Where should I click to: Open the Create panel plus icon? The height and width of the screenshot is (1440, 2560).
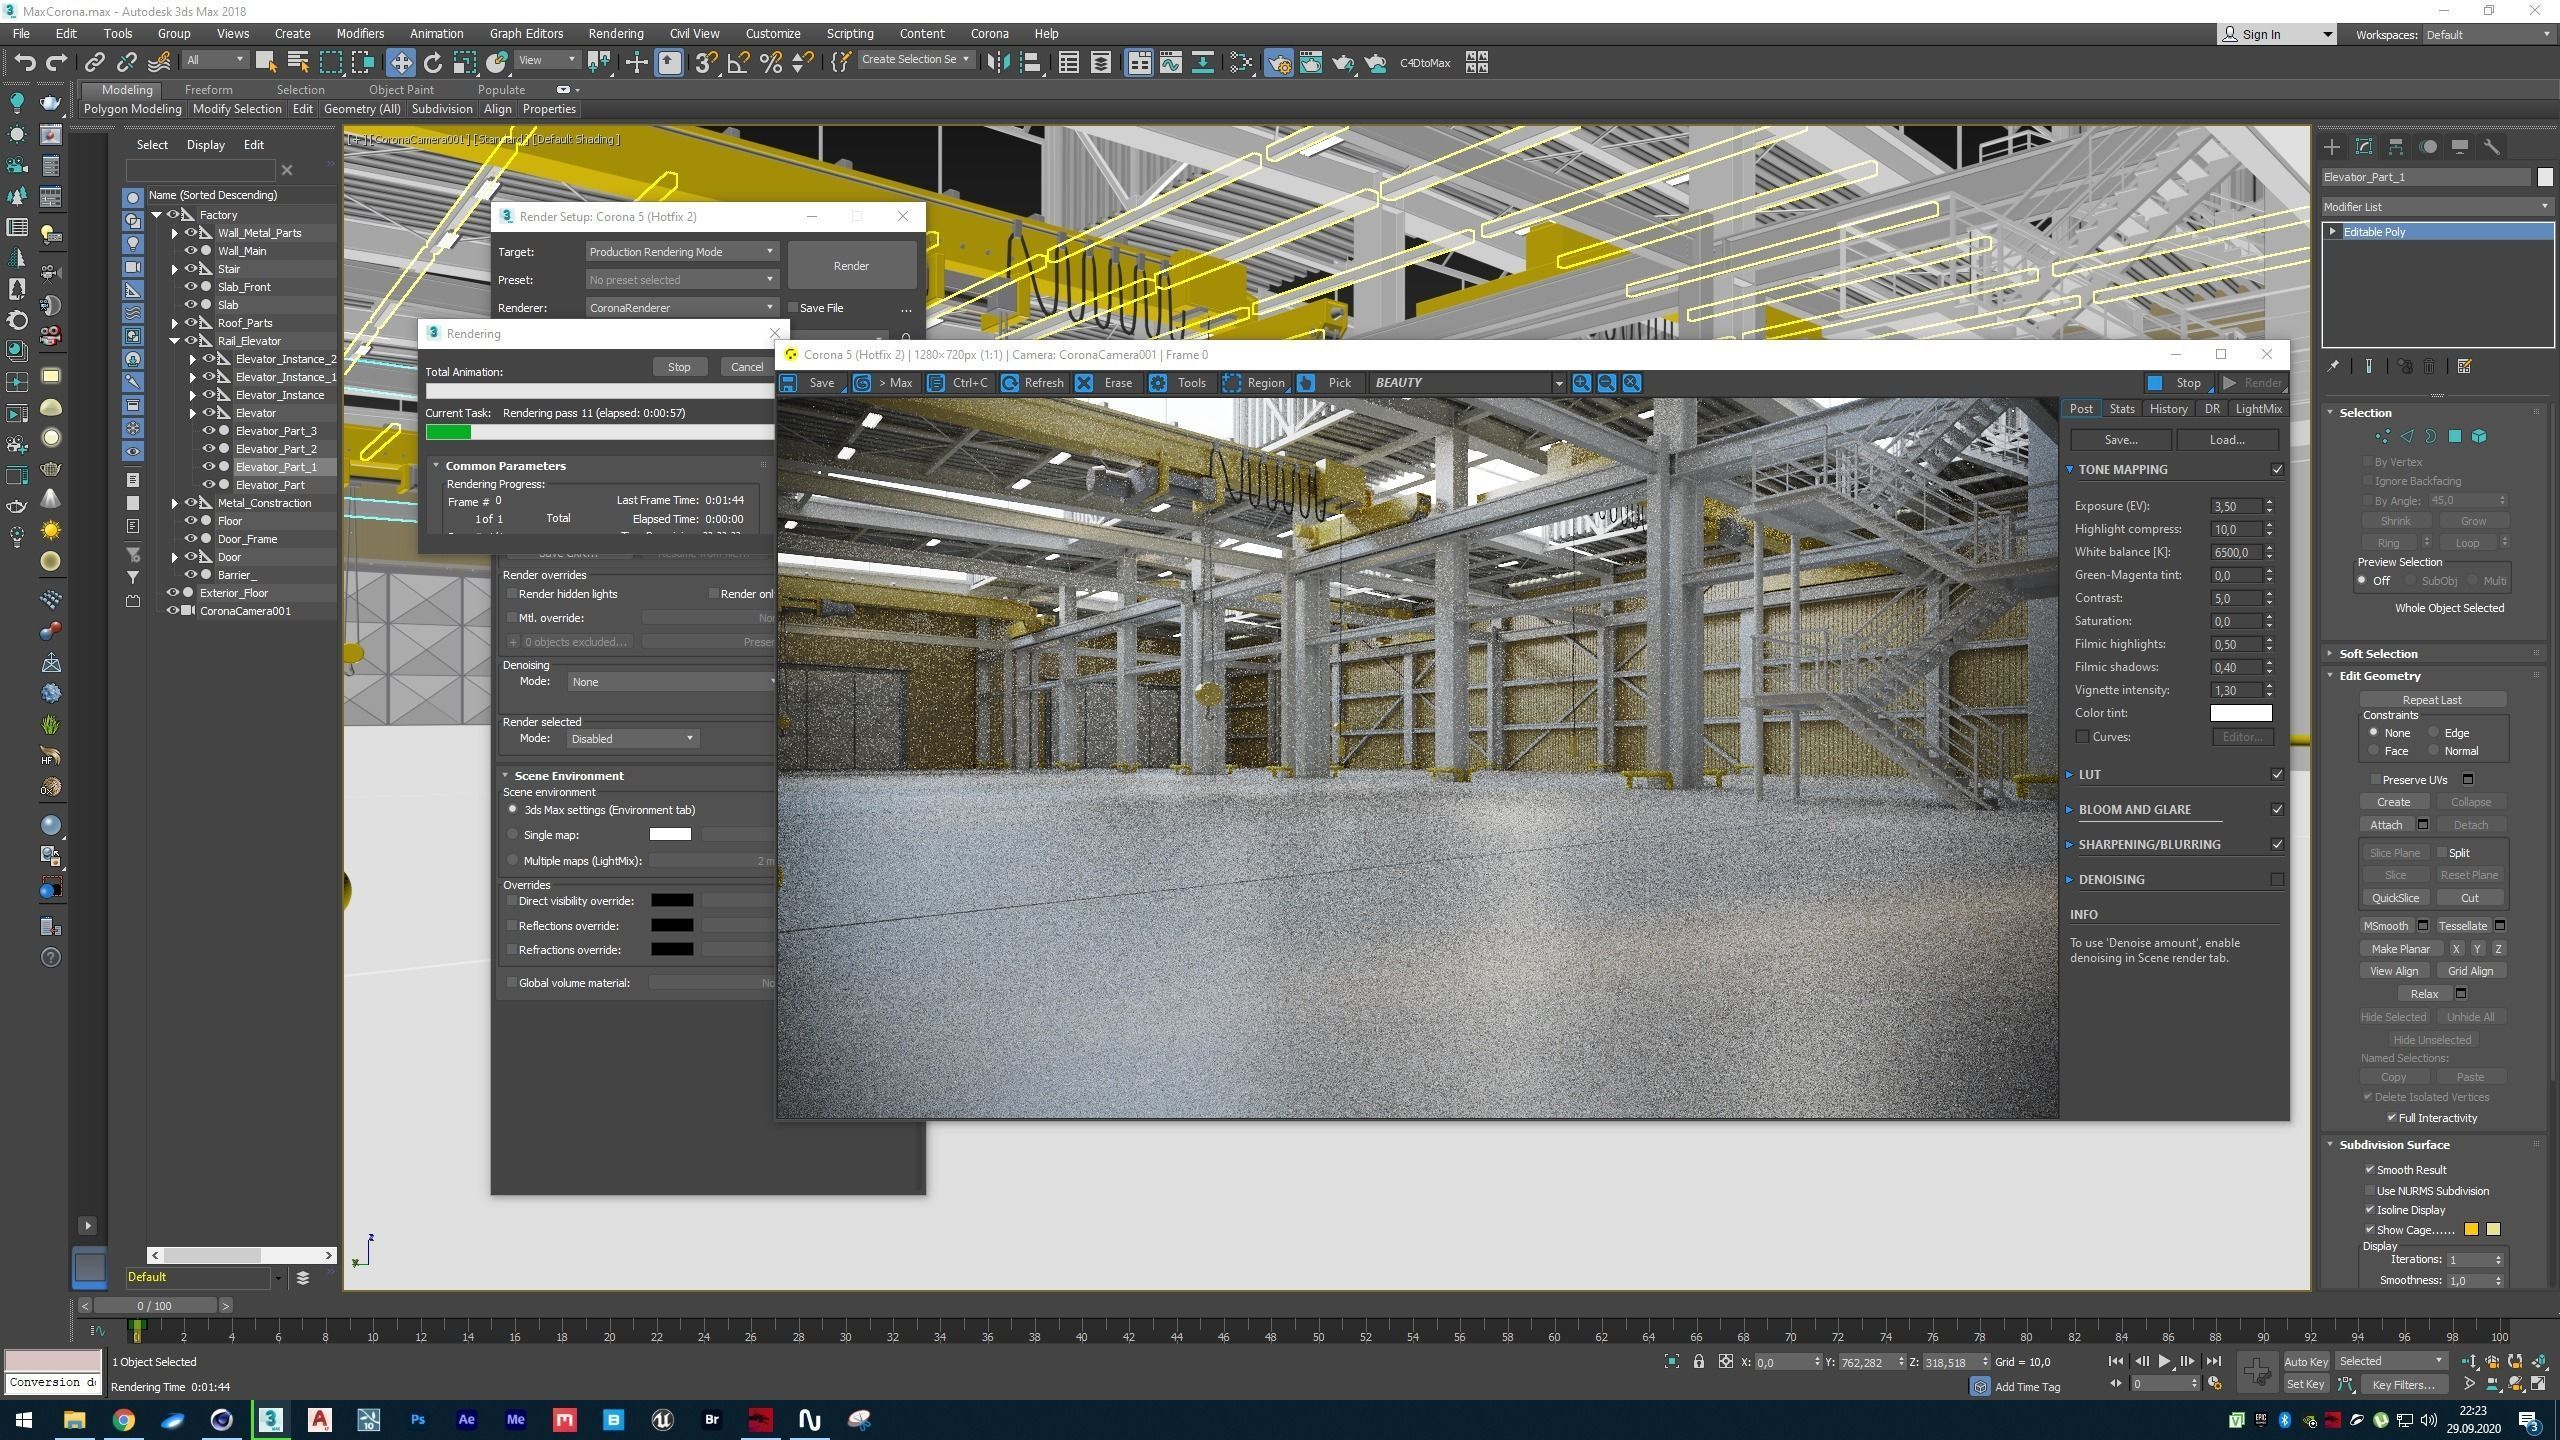click(x=2332, y=147)
